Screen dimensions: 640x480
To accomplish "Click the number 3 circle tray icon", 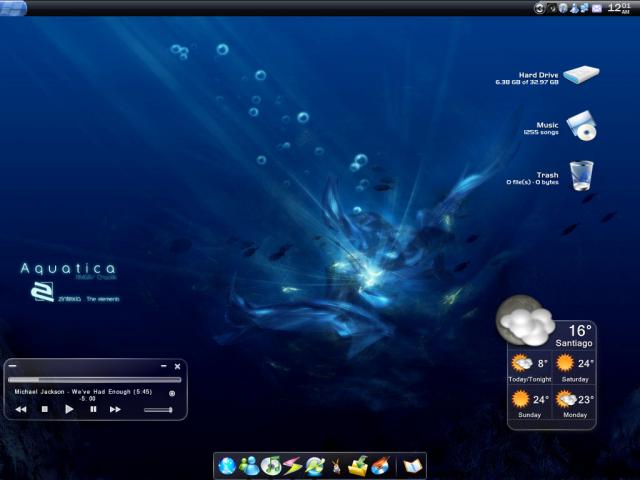I will pos(540,8).
